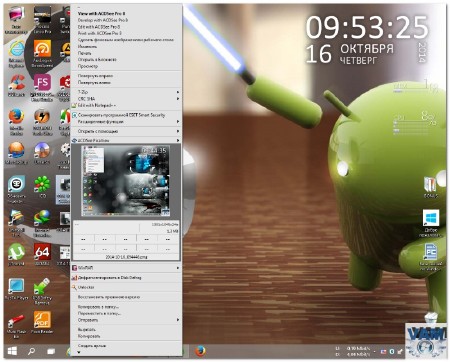Expand the CRC SHA submenu
This screenshot has width=450, height=362.
126,99
